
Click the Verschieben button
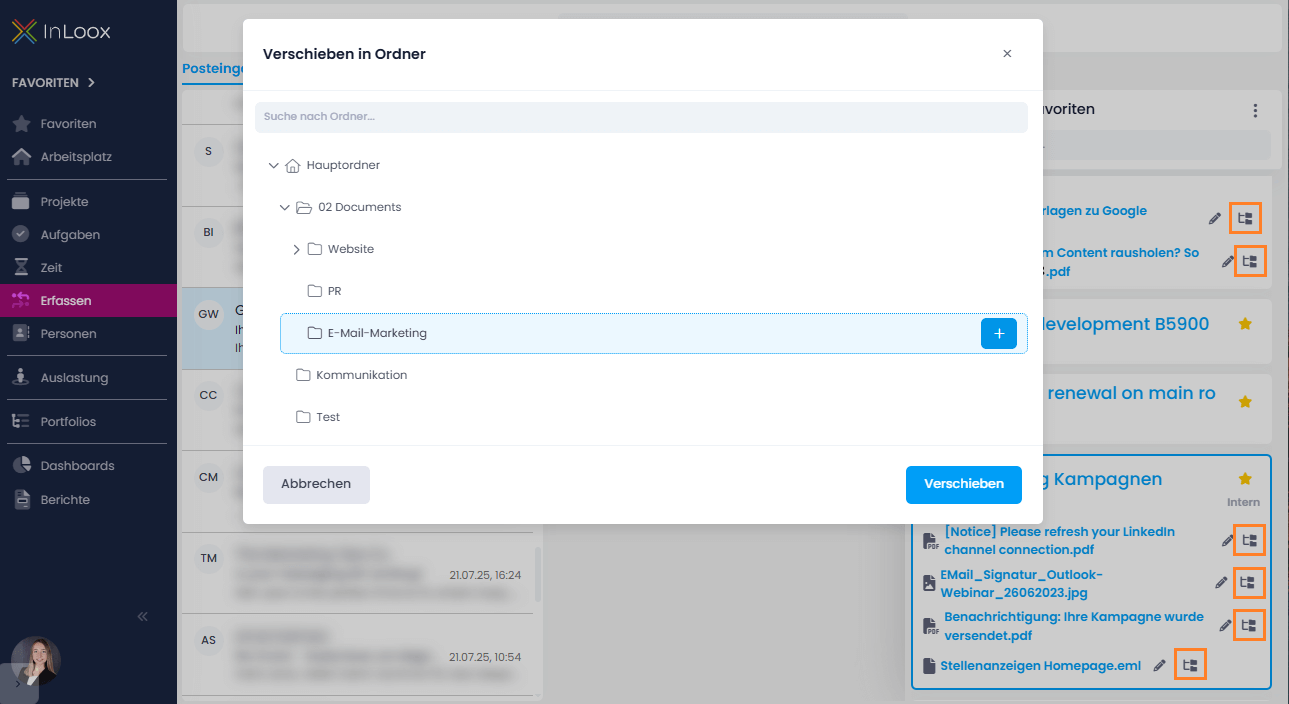pos(963,484)
